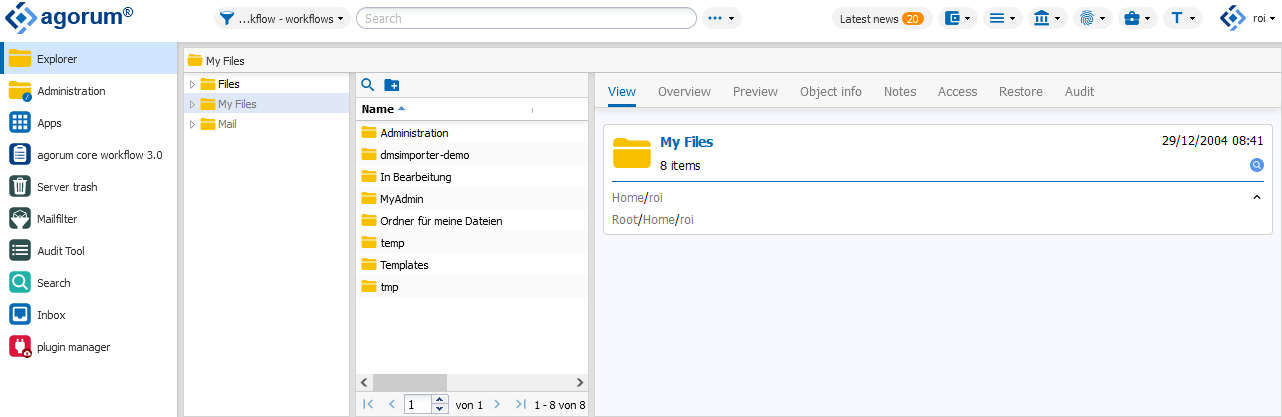Switch to the Object info tab
This screenshot has width=1282, height=417.
pos(831,91)
